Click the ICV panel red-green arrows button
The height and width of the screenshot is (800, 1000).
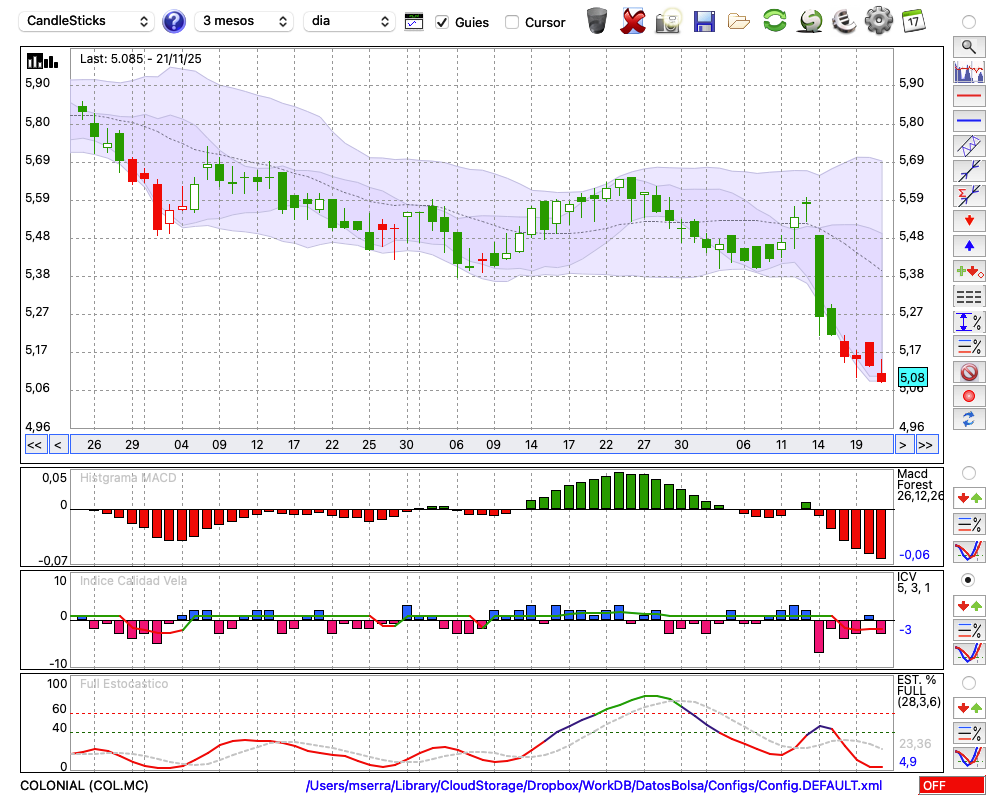pos(969,605)
